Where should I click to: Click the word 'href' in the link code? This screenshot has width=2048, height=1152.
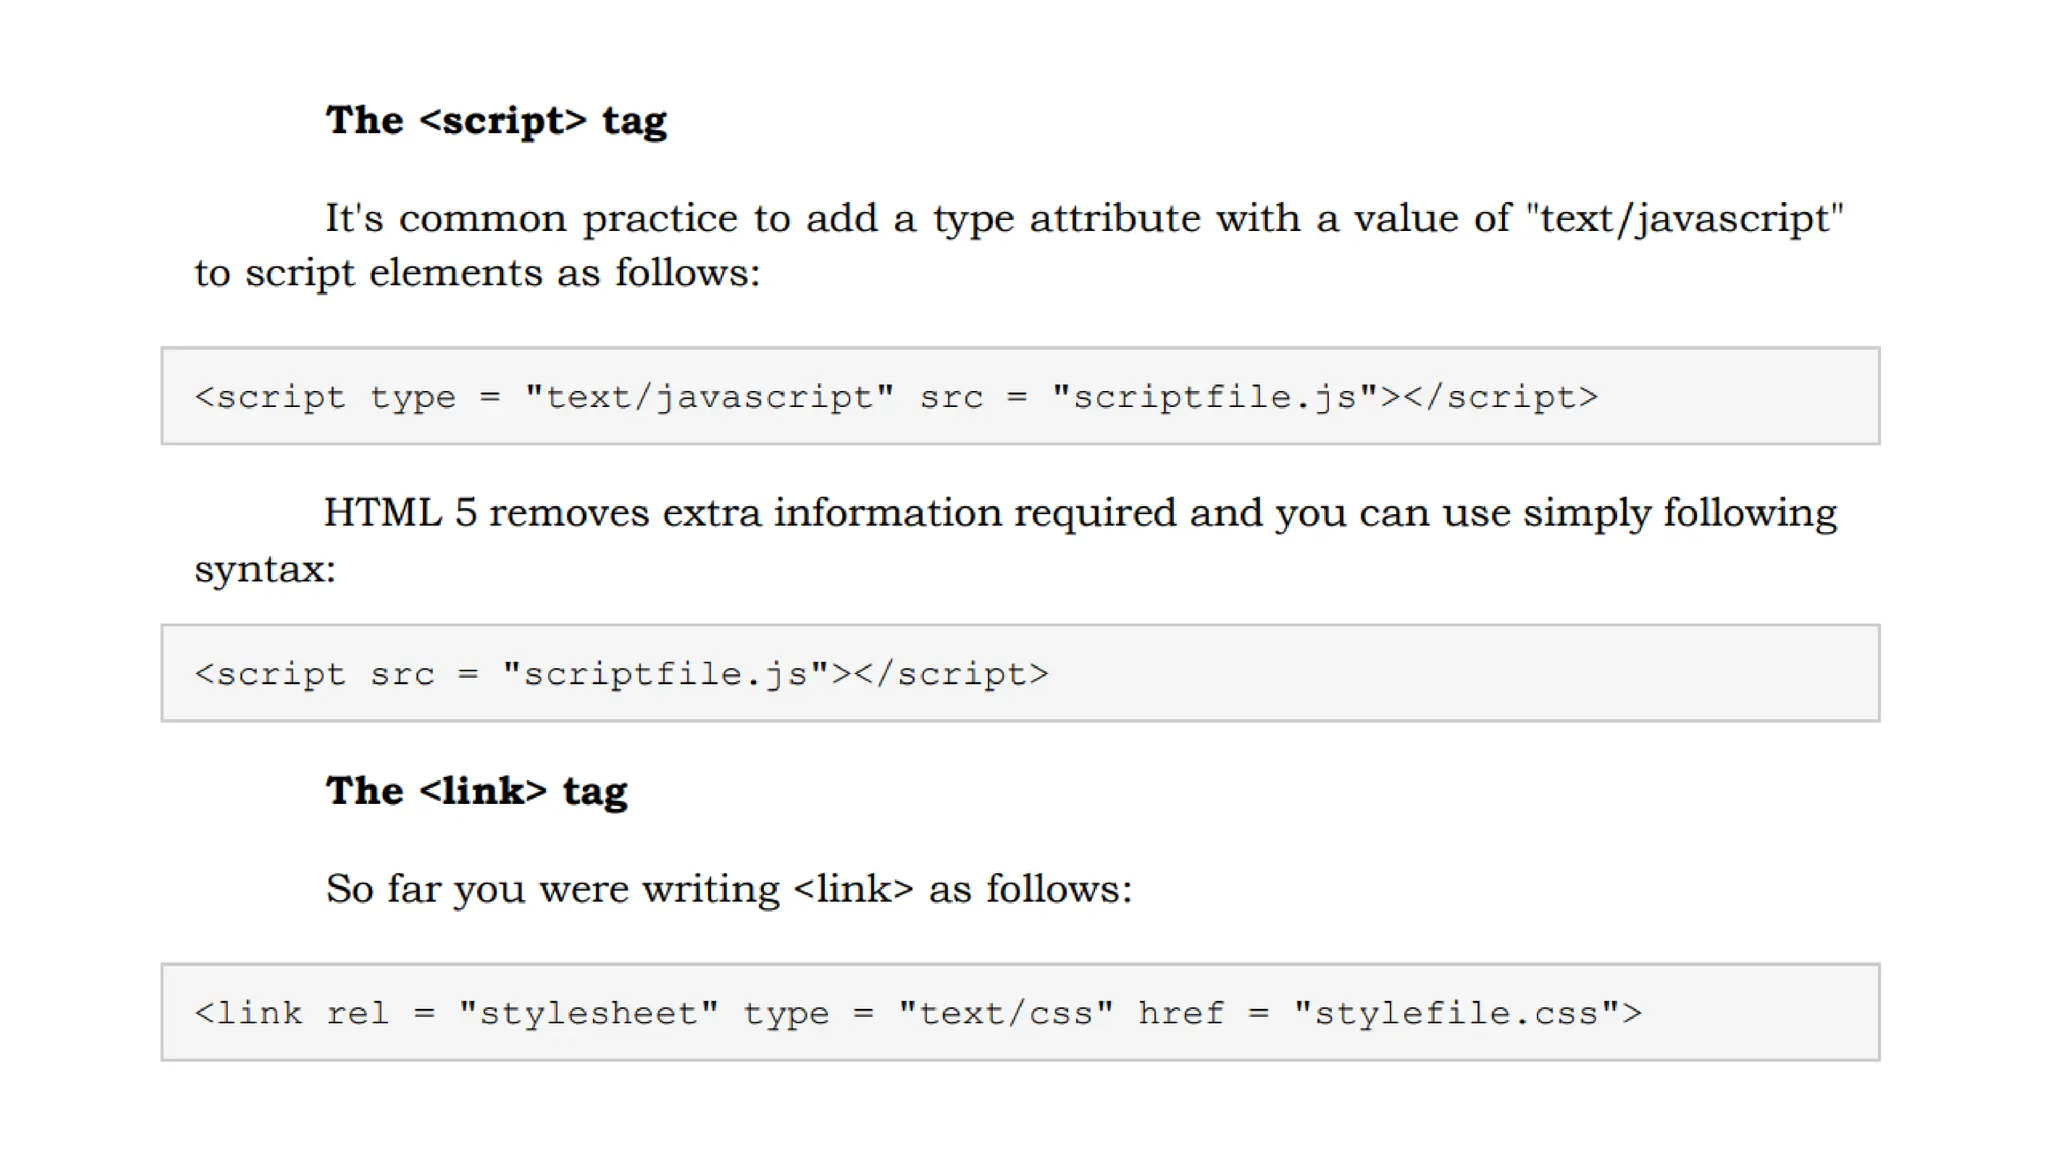coord(1181,1013)
